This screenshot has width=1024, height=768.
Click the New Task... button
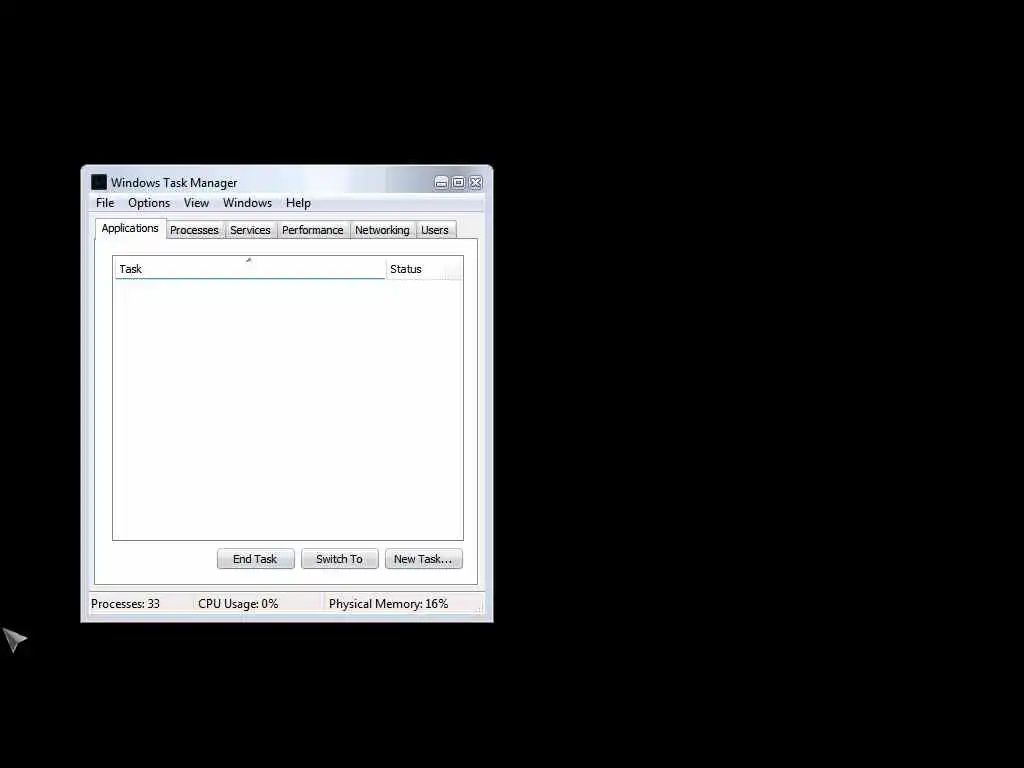[x=423, y=559]
